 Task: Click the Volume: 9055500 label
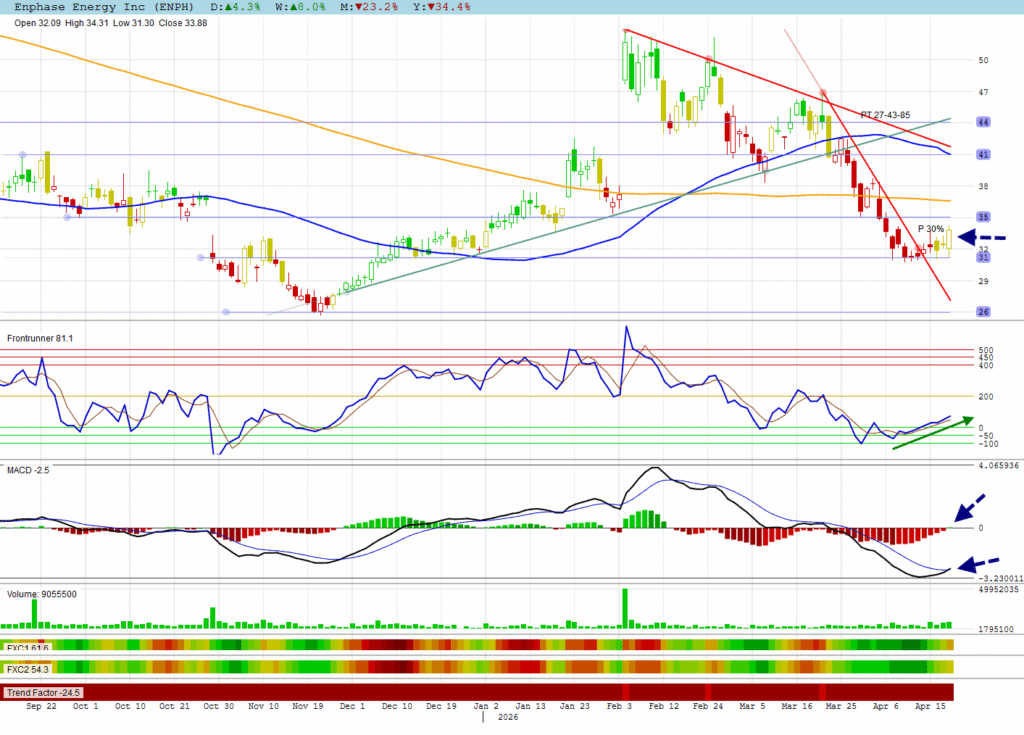coord(42,594)
